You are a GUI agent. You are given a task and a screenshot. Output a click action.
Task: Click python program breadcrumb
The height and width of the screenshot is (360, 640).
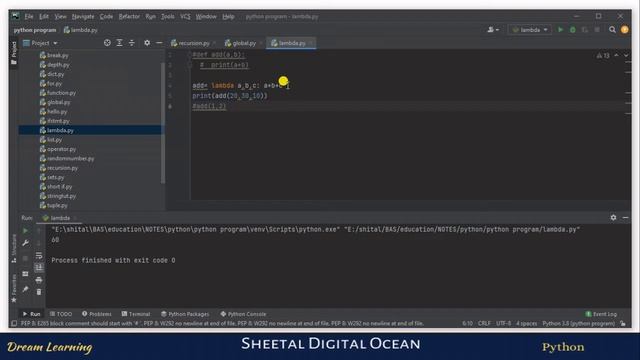[35, 30]
